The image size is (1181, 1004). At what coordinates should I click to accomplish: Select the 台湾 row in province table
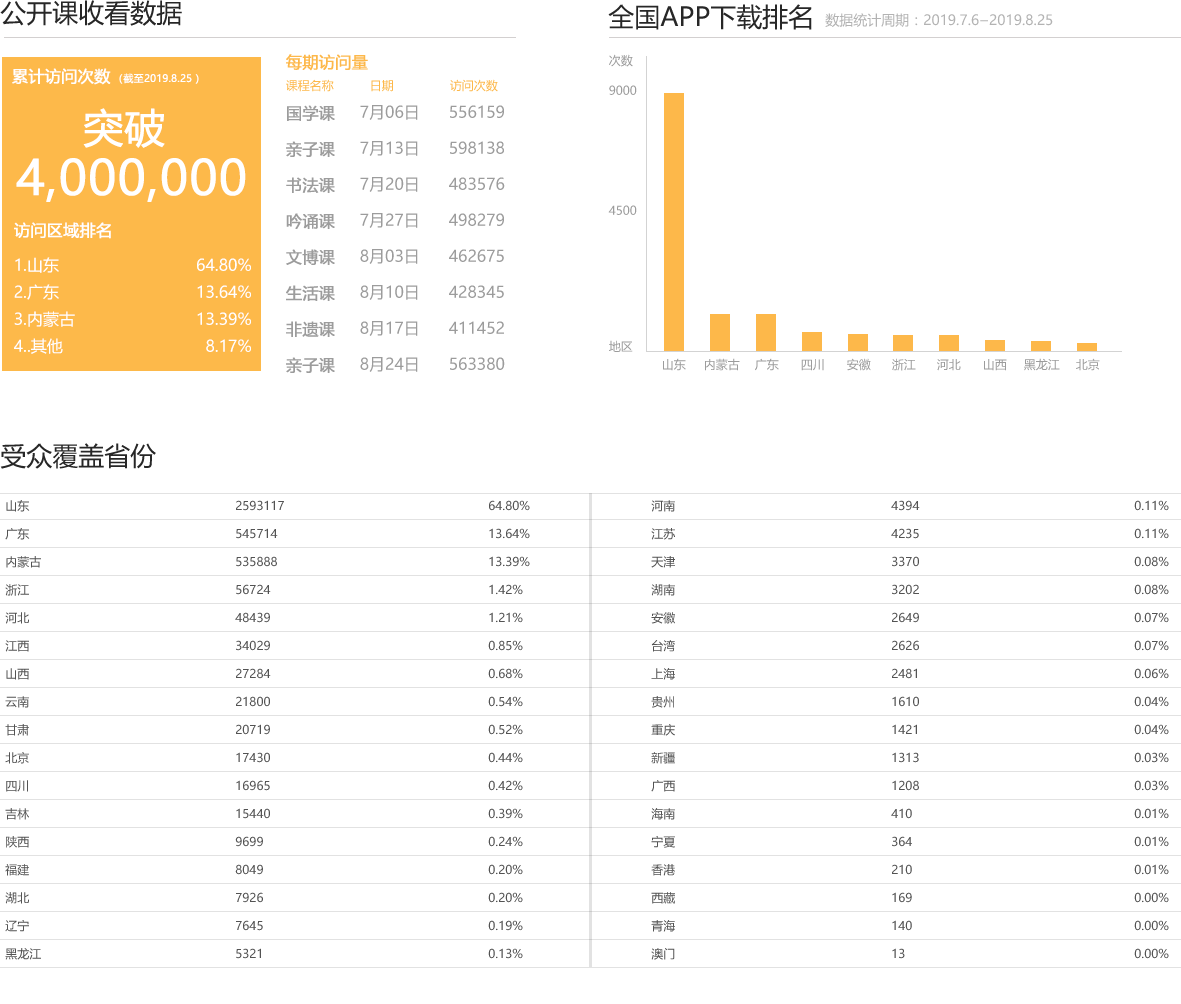[x=662, y=647]
